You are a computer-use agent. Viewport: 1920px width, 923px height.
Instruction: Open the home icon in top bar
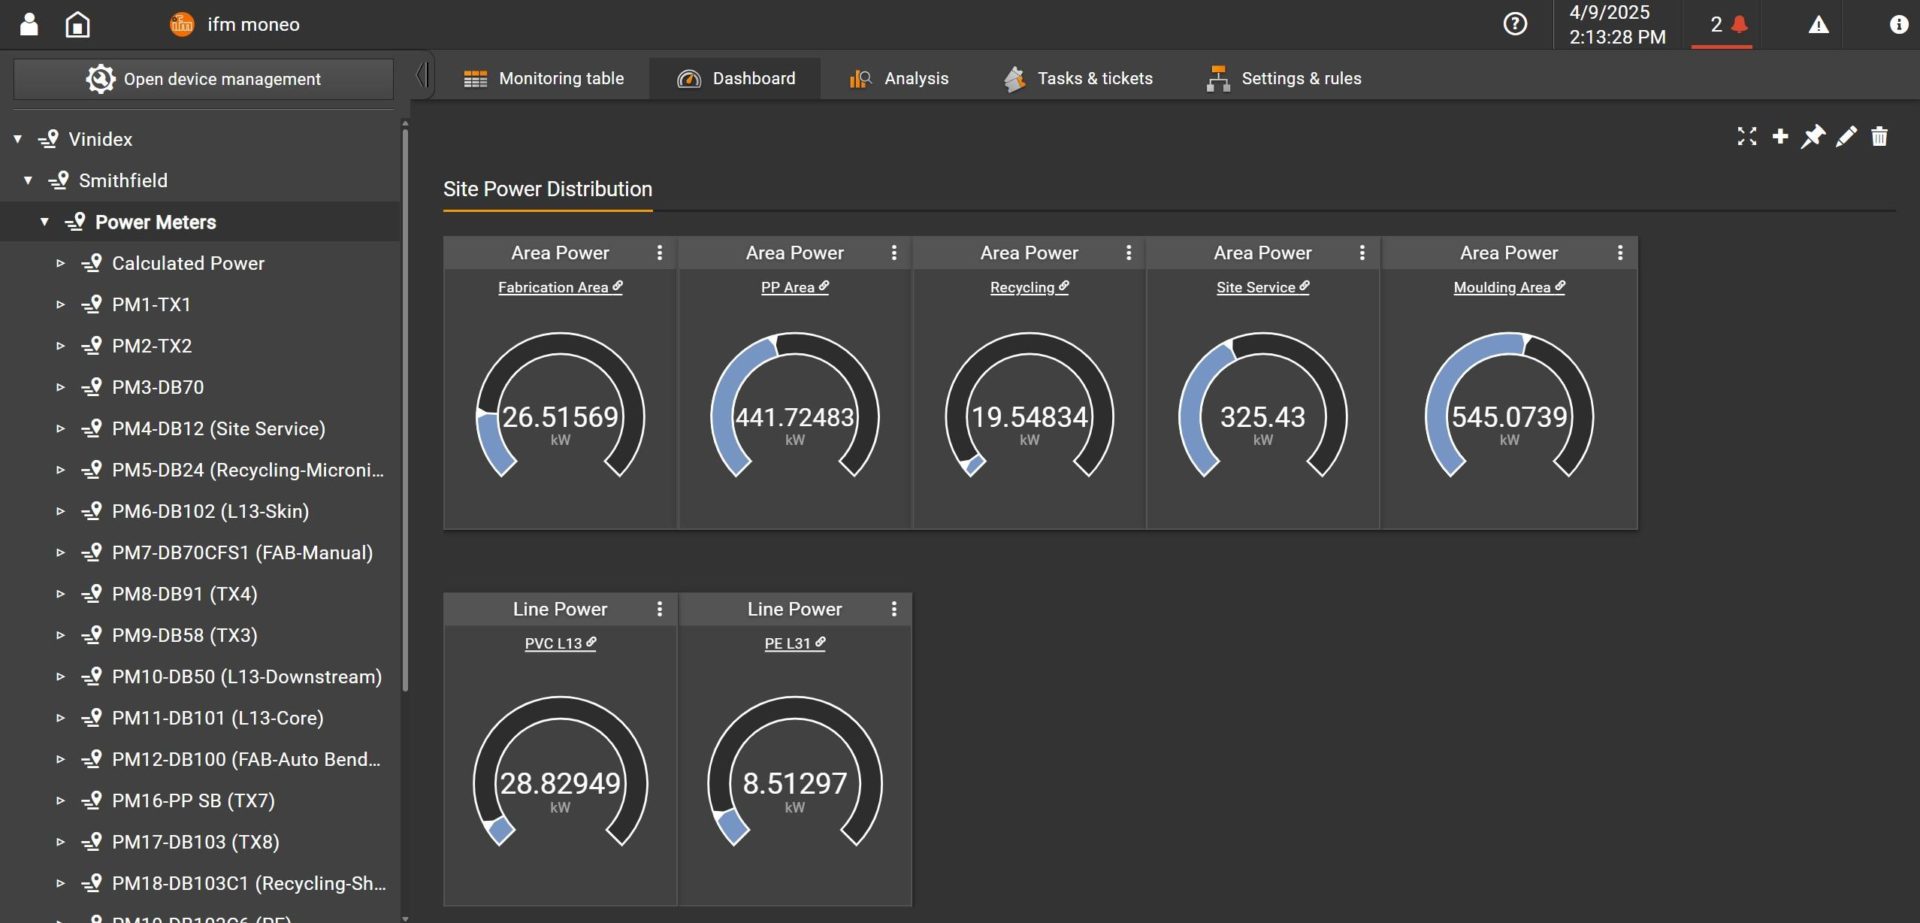tap(77, 25)
